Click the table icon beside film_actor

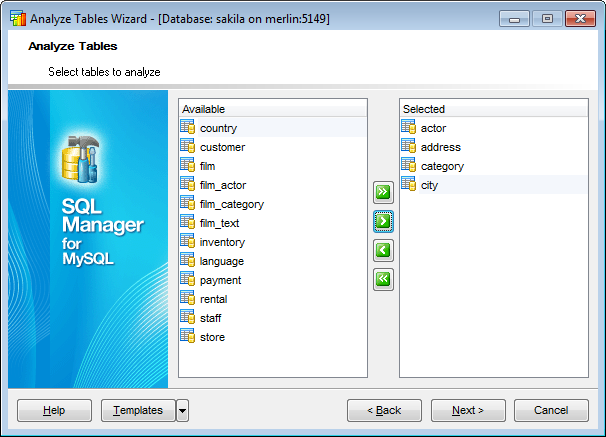pyautogui.click(x=188, y=184)
